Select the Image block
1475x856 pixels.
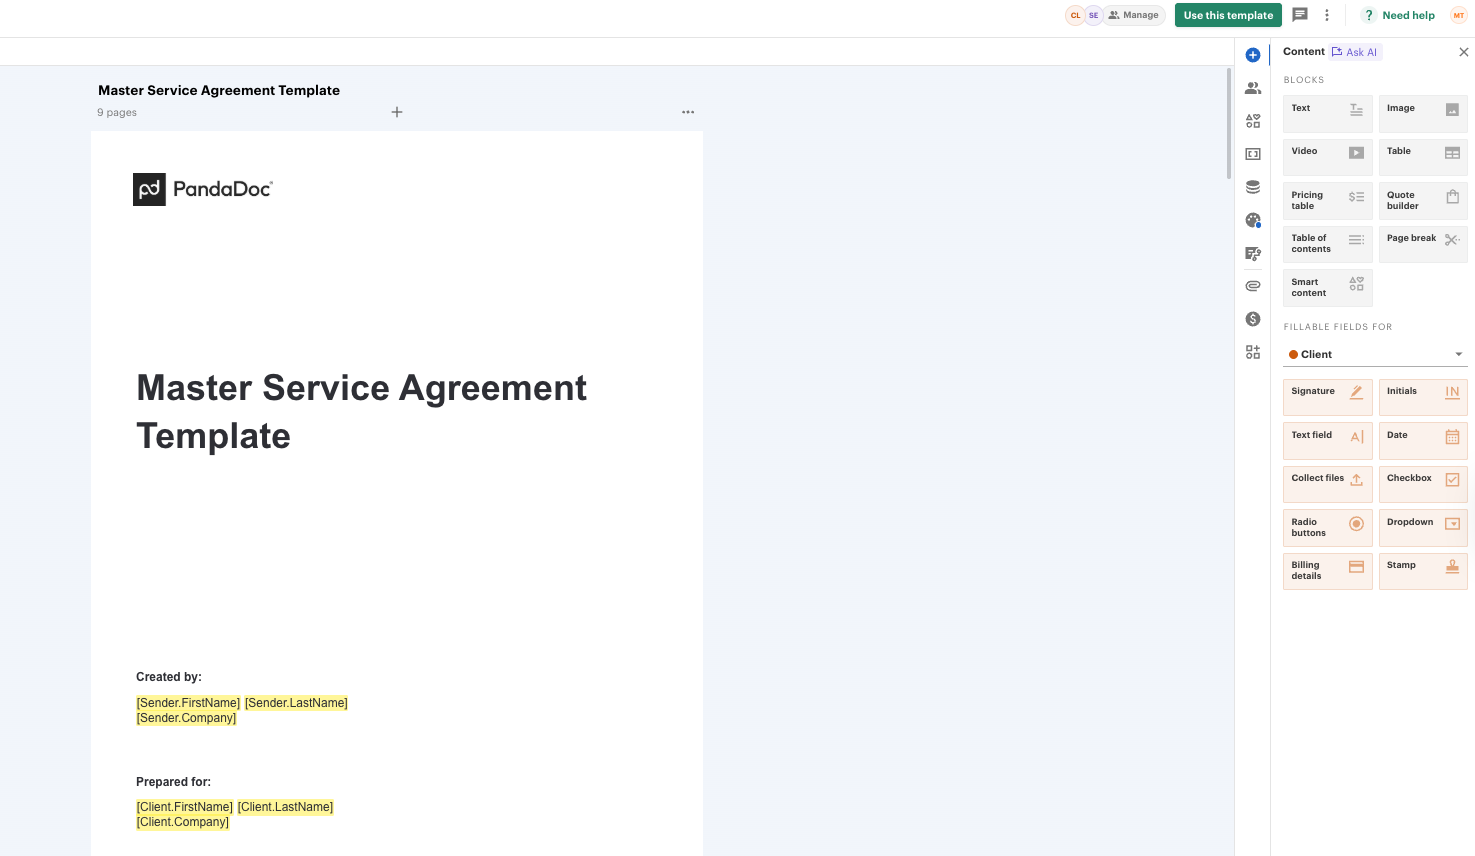click(x=1423, y=114)
